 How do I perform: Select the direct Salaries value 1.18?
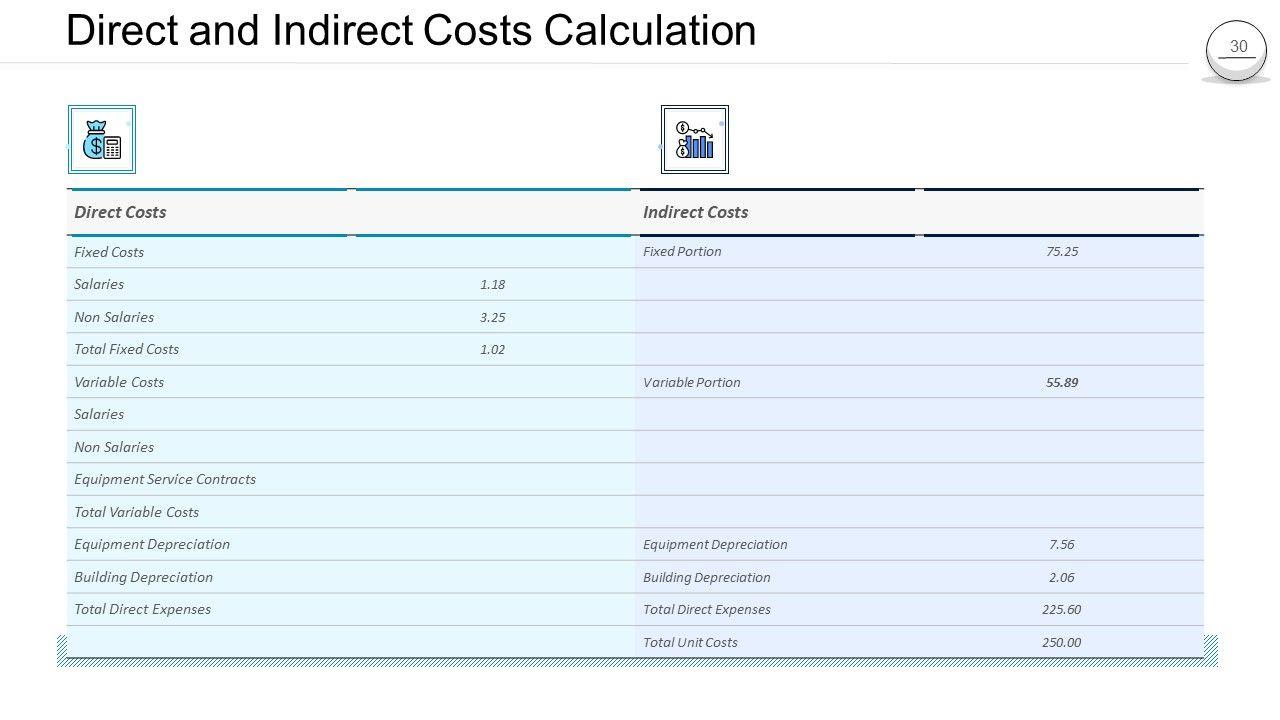click(492, 284)
